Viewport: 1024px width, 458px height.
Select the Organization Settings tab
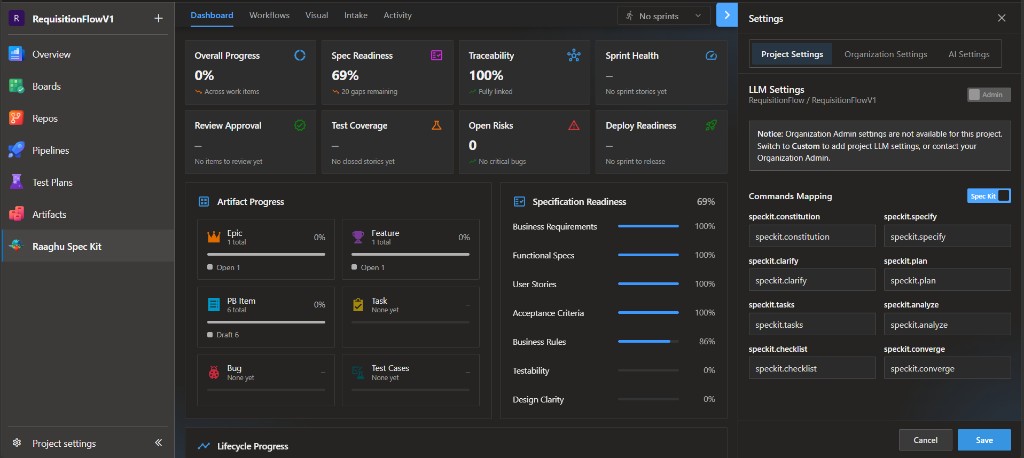pyautogui.click(x=886, y=54)
